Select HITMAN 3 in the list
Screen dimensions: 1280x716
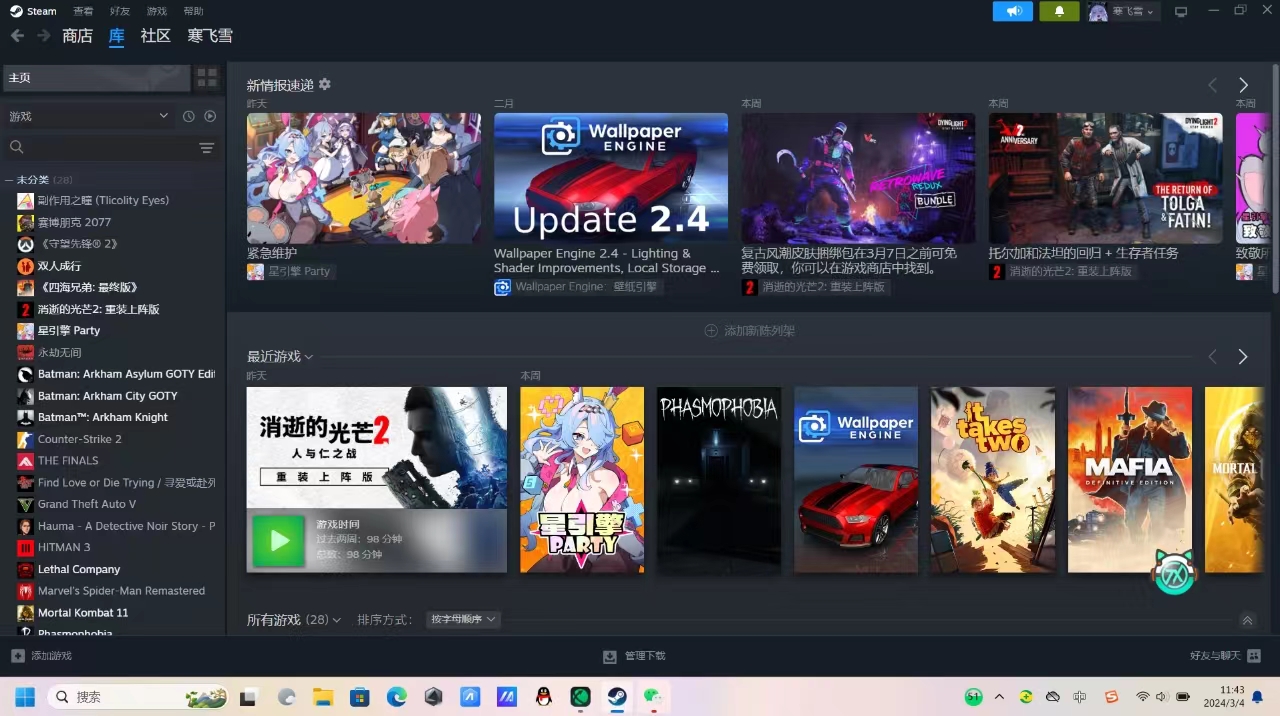(x=64, y=547)
